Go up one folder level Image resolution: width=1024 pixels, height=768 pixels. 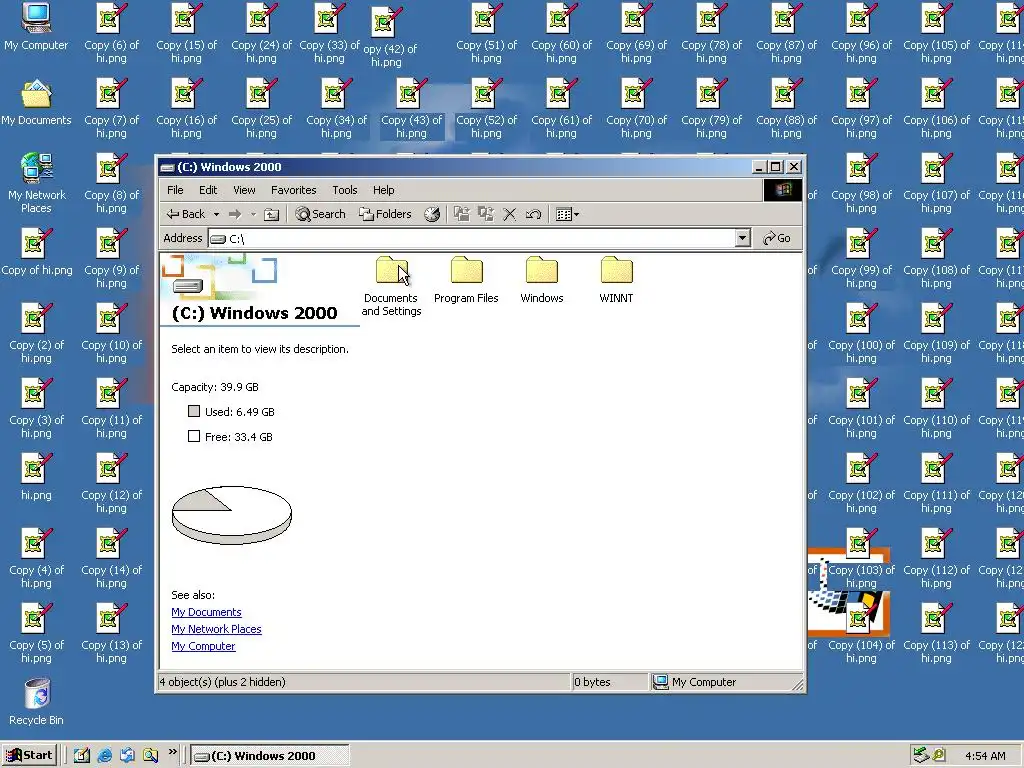272,214
